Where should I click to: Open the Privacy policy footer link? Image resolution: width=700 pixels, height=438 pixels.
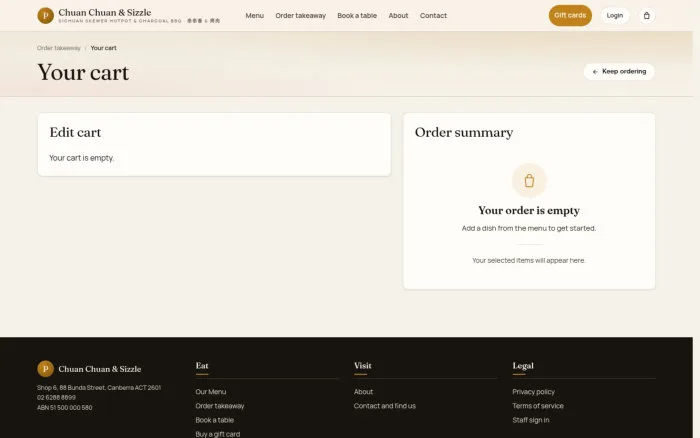point(533,392)
